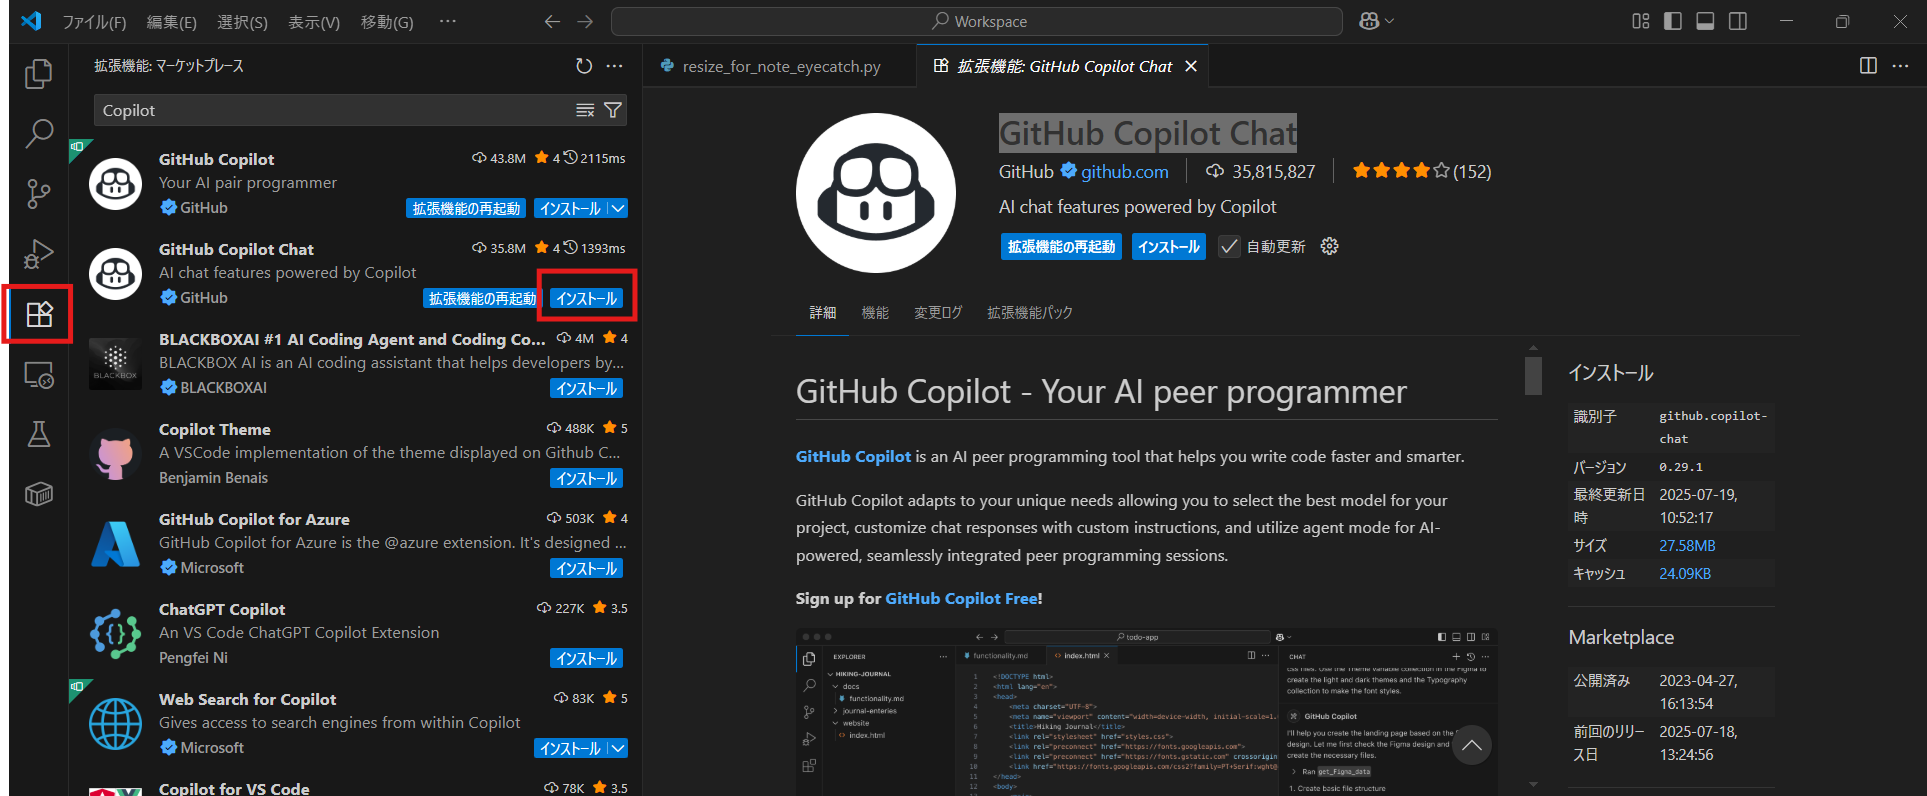Open the github.com publisher link
Image resolution: width=1927 pixels, height=796 pixels.
click(1124, 172)
